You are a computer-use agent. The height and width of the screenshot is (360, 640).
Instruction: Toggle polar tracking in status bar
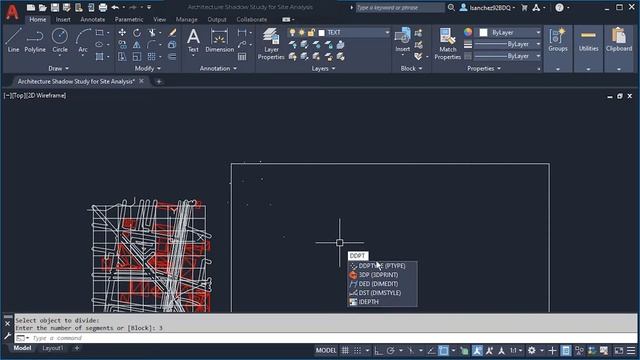[391, 351]
